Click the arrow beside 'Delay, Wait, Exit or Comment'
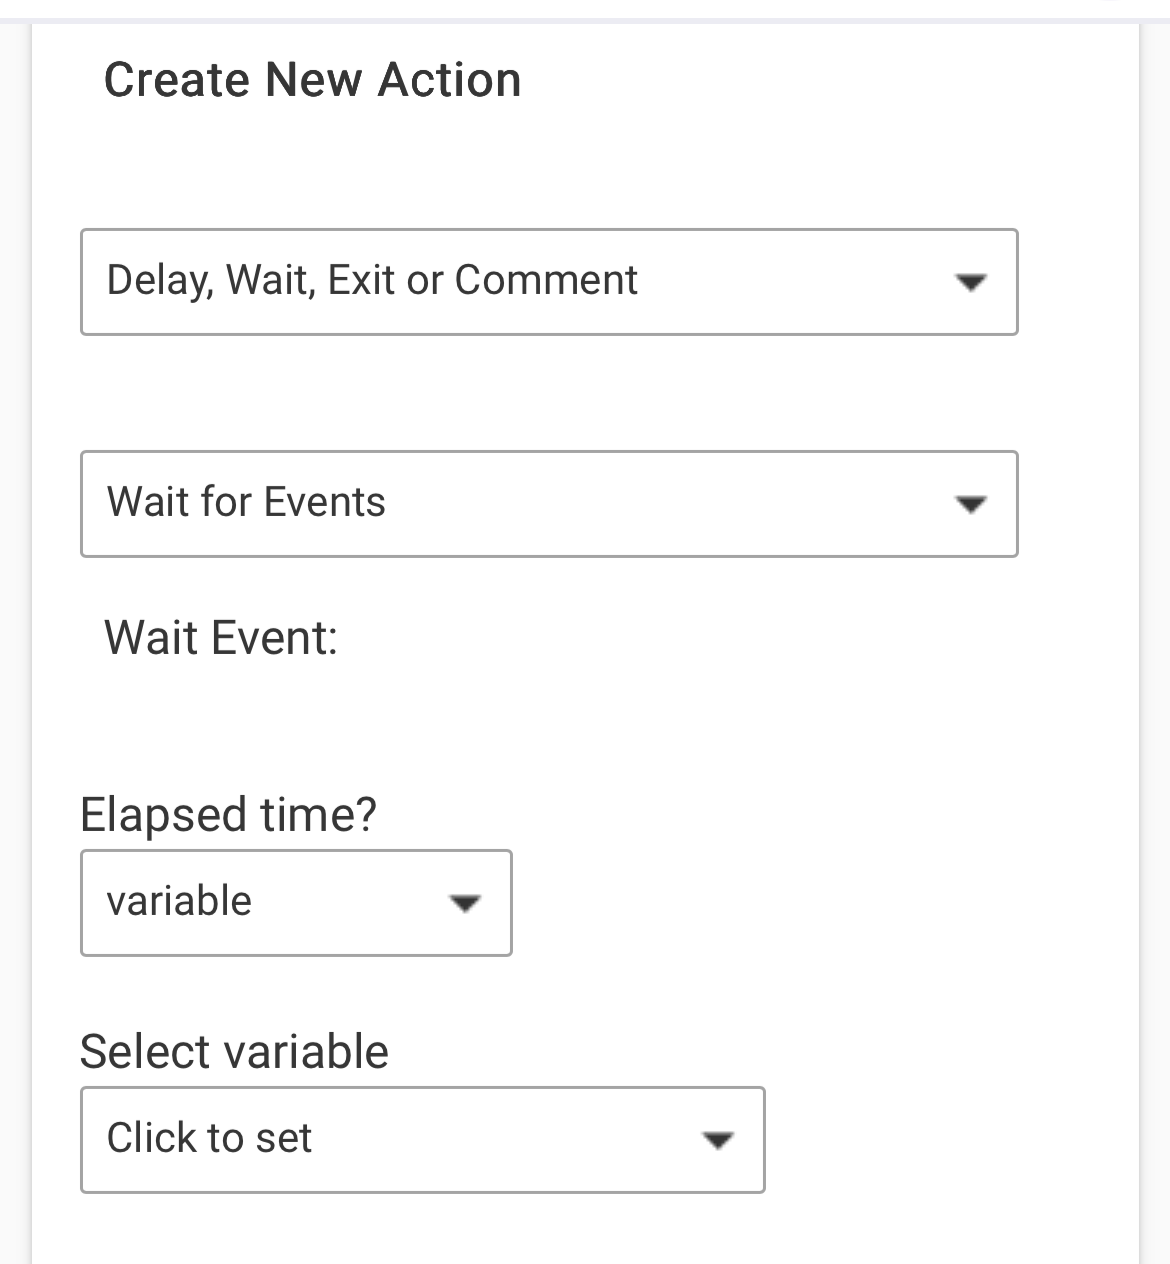1170x1264 pixels. tap(970, 282)
